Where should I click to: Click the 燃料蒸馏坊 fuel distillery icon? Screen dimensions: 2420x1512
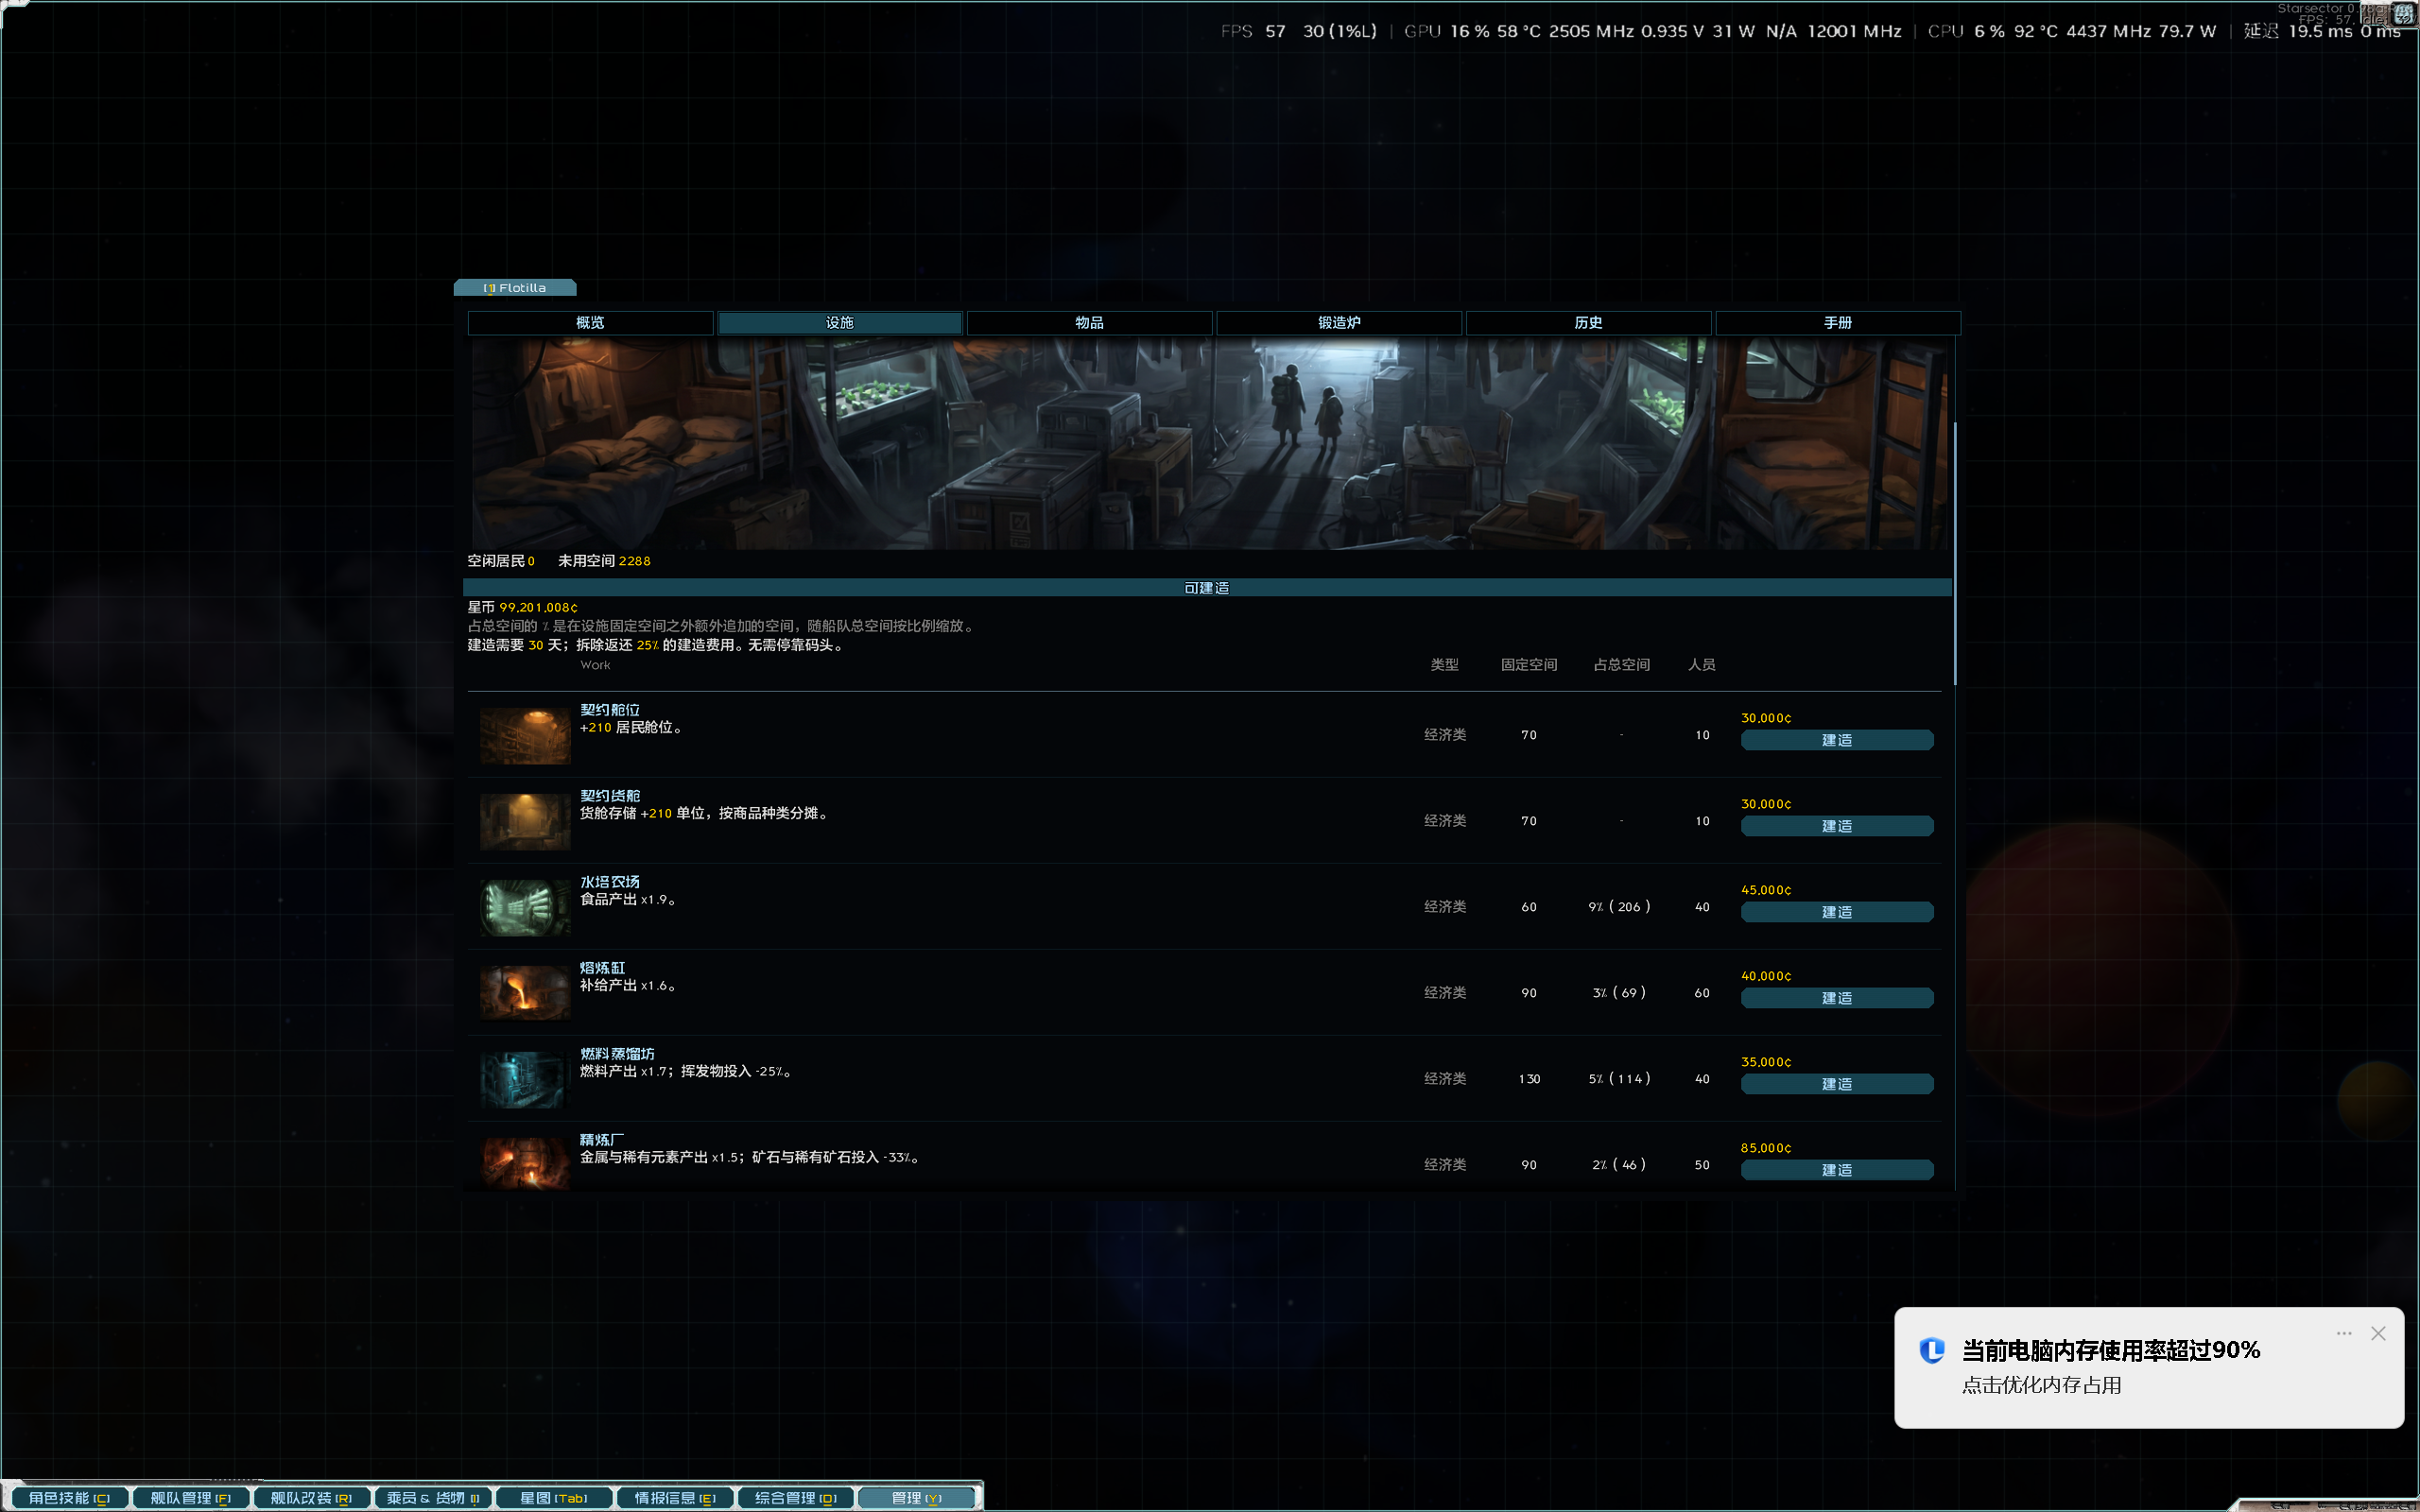click(x=525, y=1079)
